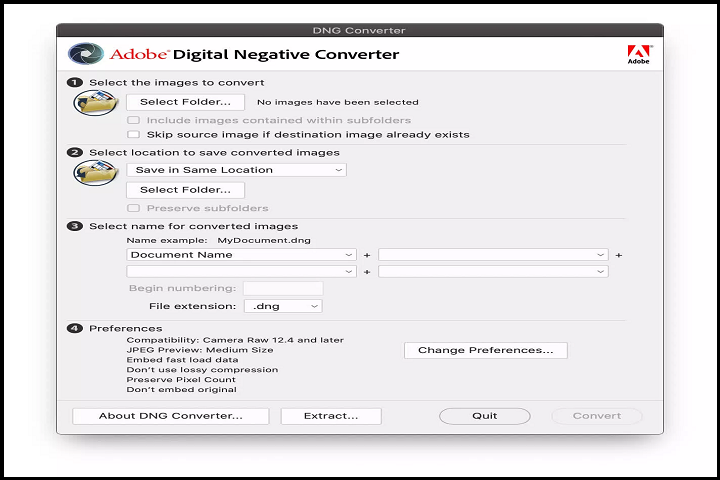Click the step 1 number badge
Viewport: 720px width, 480px height.
(x=75, y=83)
